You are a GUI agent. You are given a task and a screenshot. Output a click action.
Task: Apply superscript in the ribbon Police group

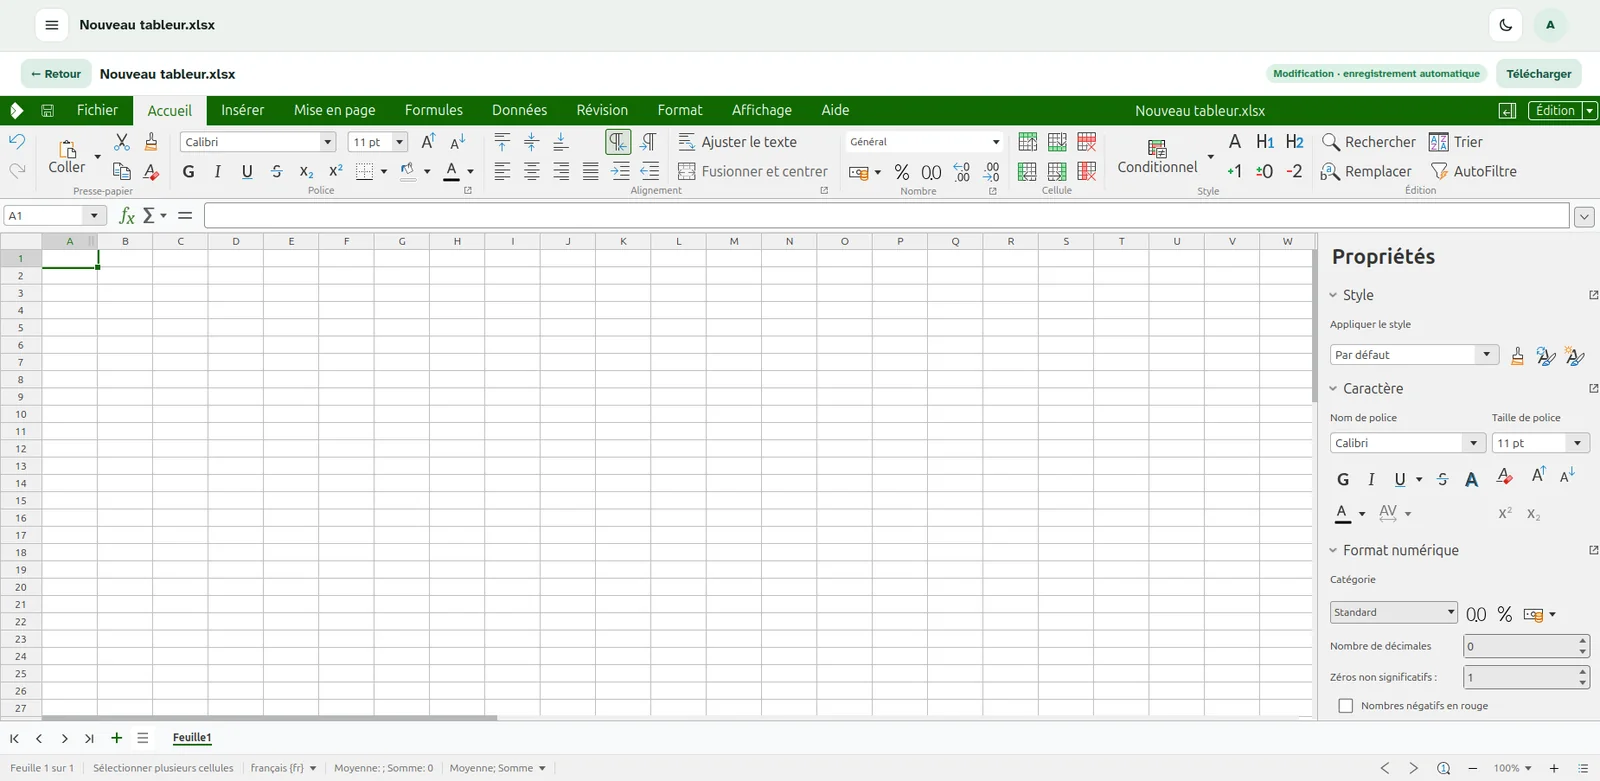pos(336,171)
